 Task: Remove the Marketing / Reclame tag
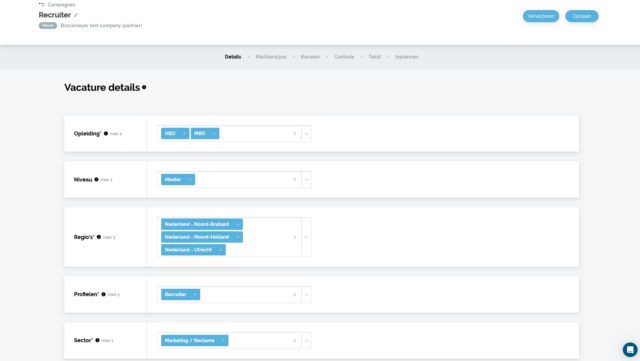[223, 341]
